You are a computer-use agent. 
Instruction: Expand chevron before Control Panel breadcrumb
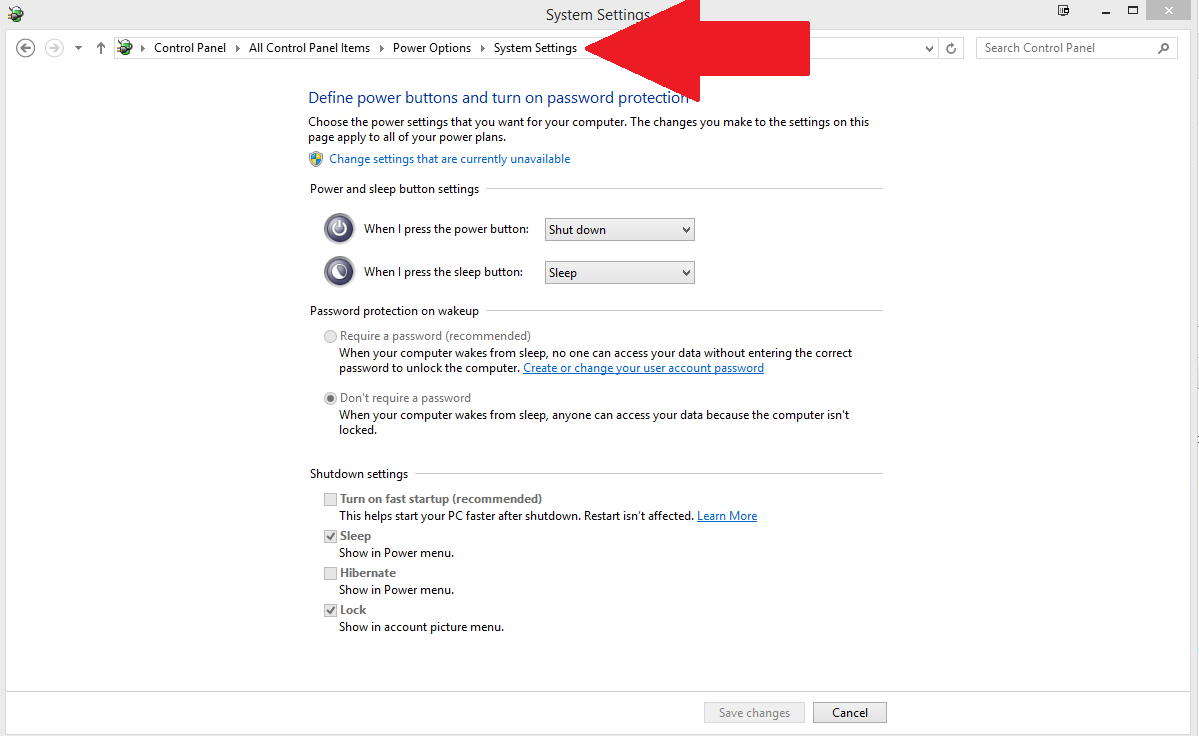click(x=142, y=48)
